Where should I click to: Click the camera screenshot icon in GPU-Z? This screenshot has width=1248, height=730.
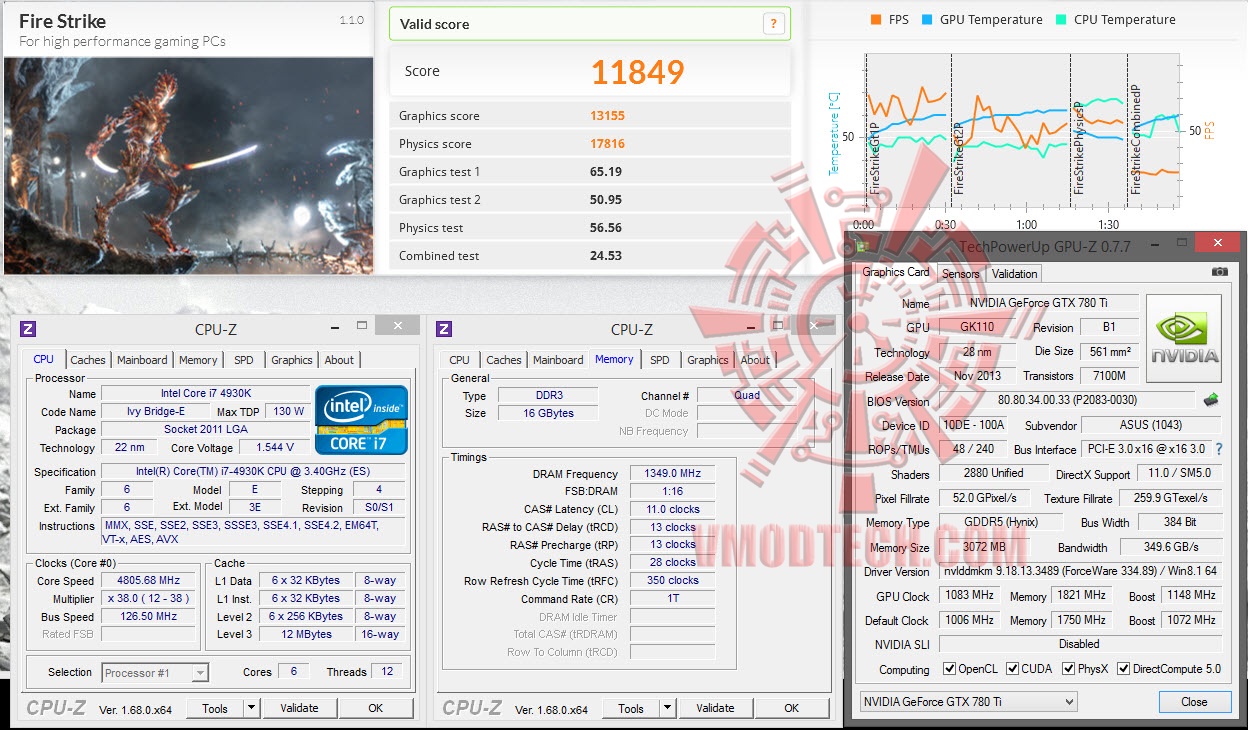pyautogui.click(x=1219, y=271)
